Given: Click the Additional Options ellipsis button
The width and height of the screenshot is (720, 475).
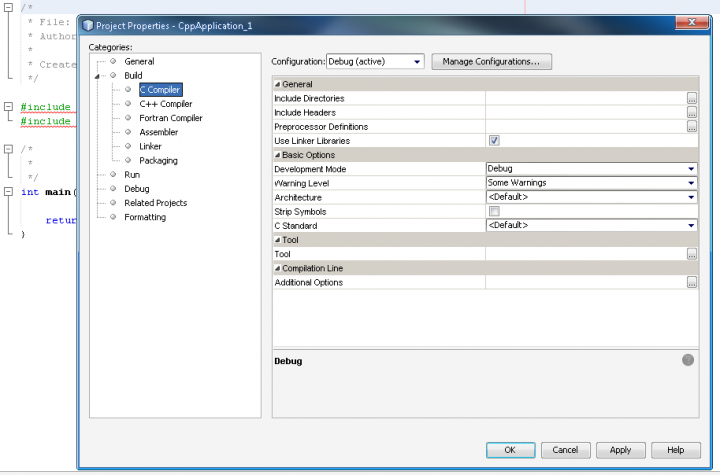Looking at the screenshot, I should click(691, 283).
